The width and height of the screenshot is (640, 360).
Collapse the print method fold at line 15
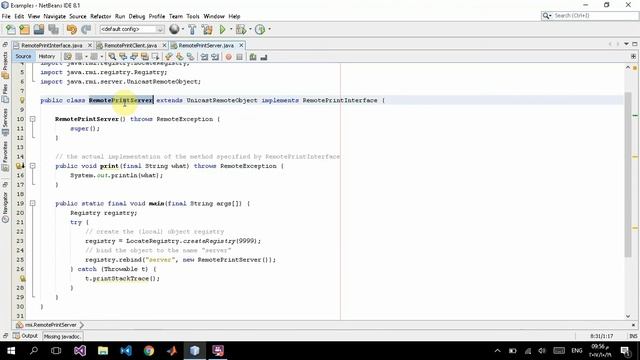coord(32,166)
